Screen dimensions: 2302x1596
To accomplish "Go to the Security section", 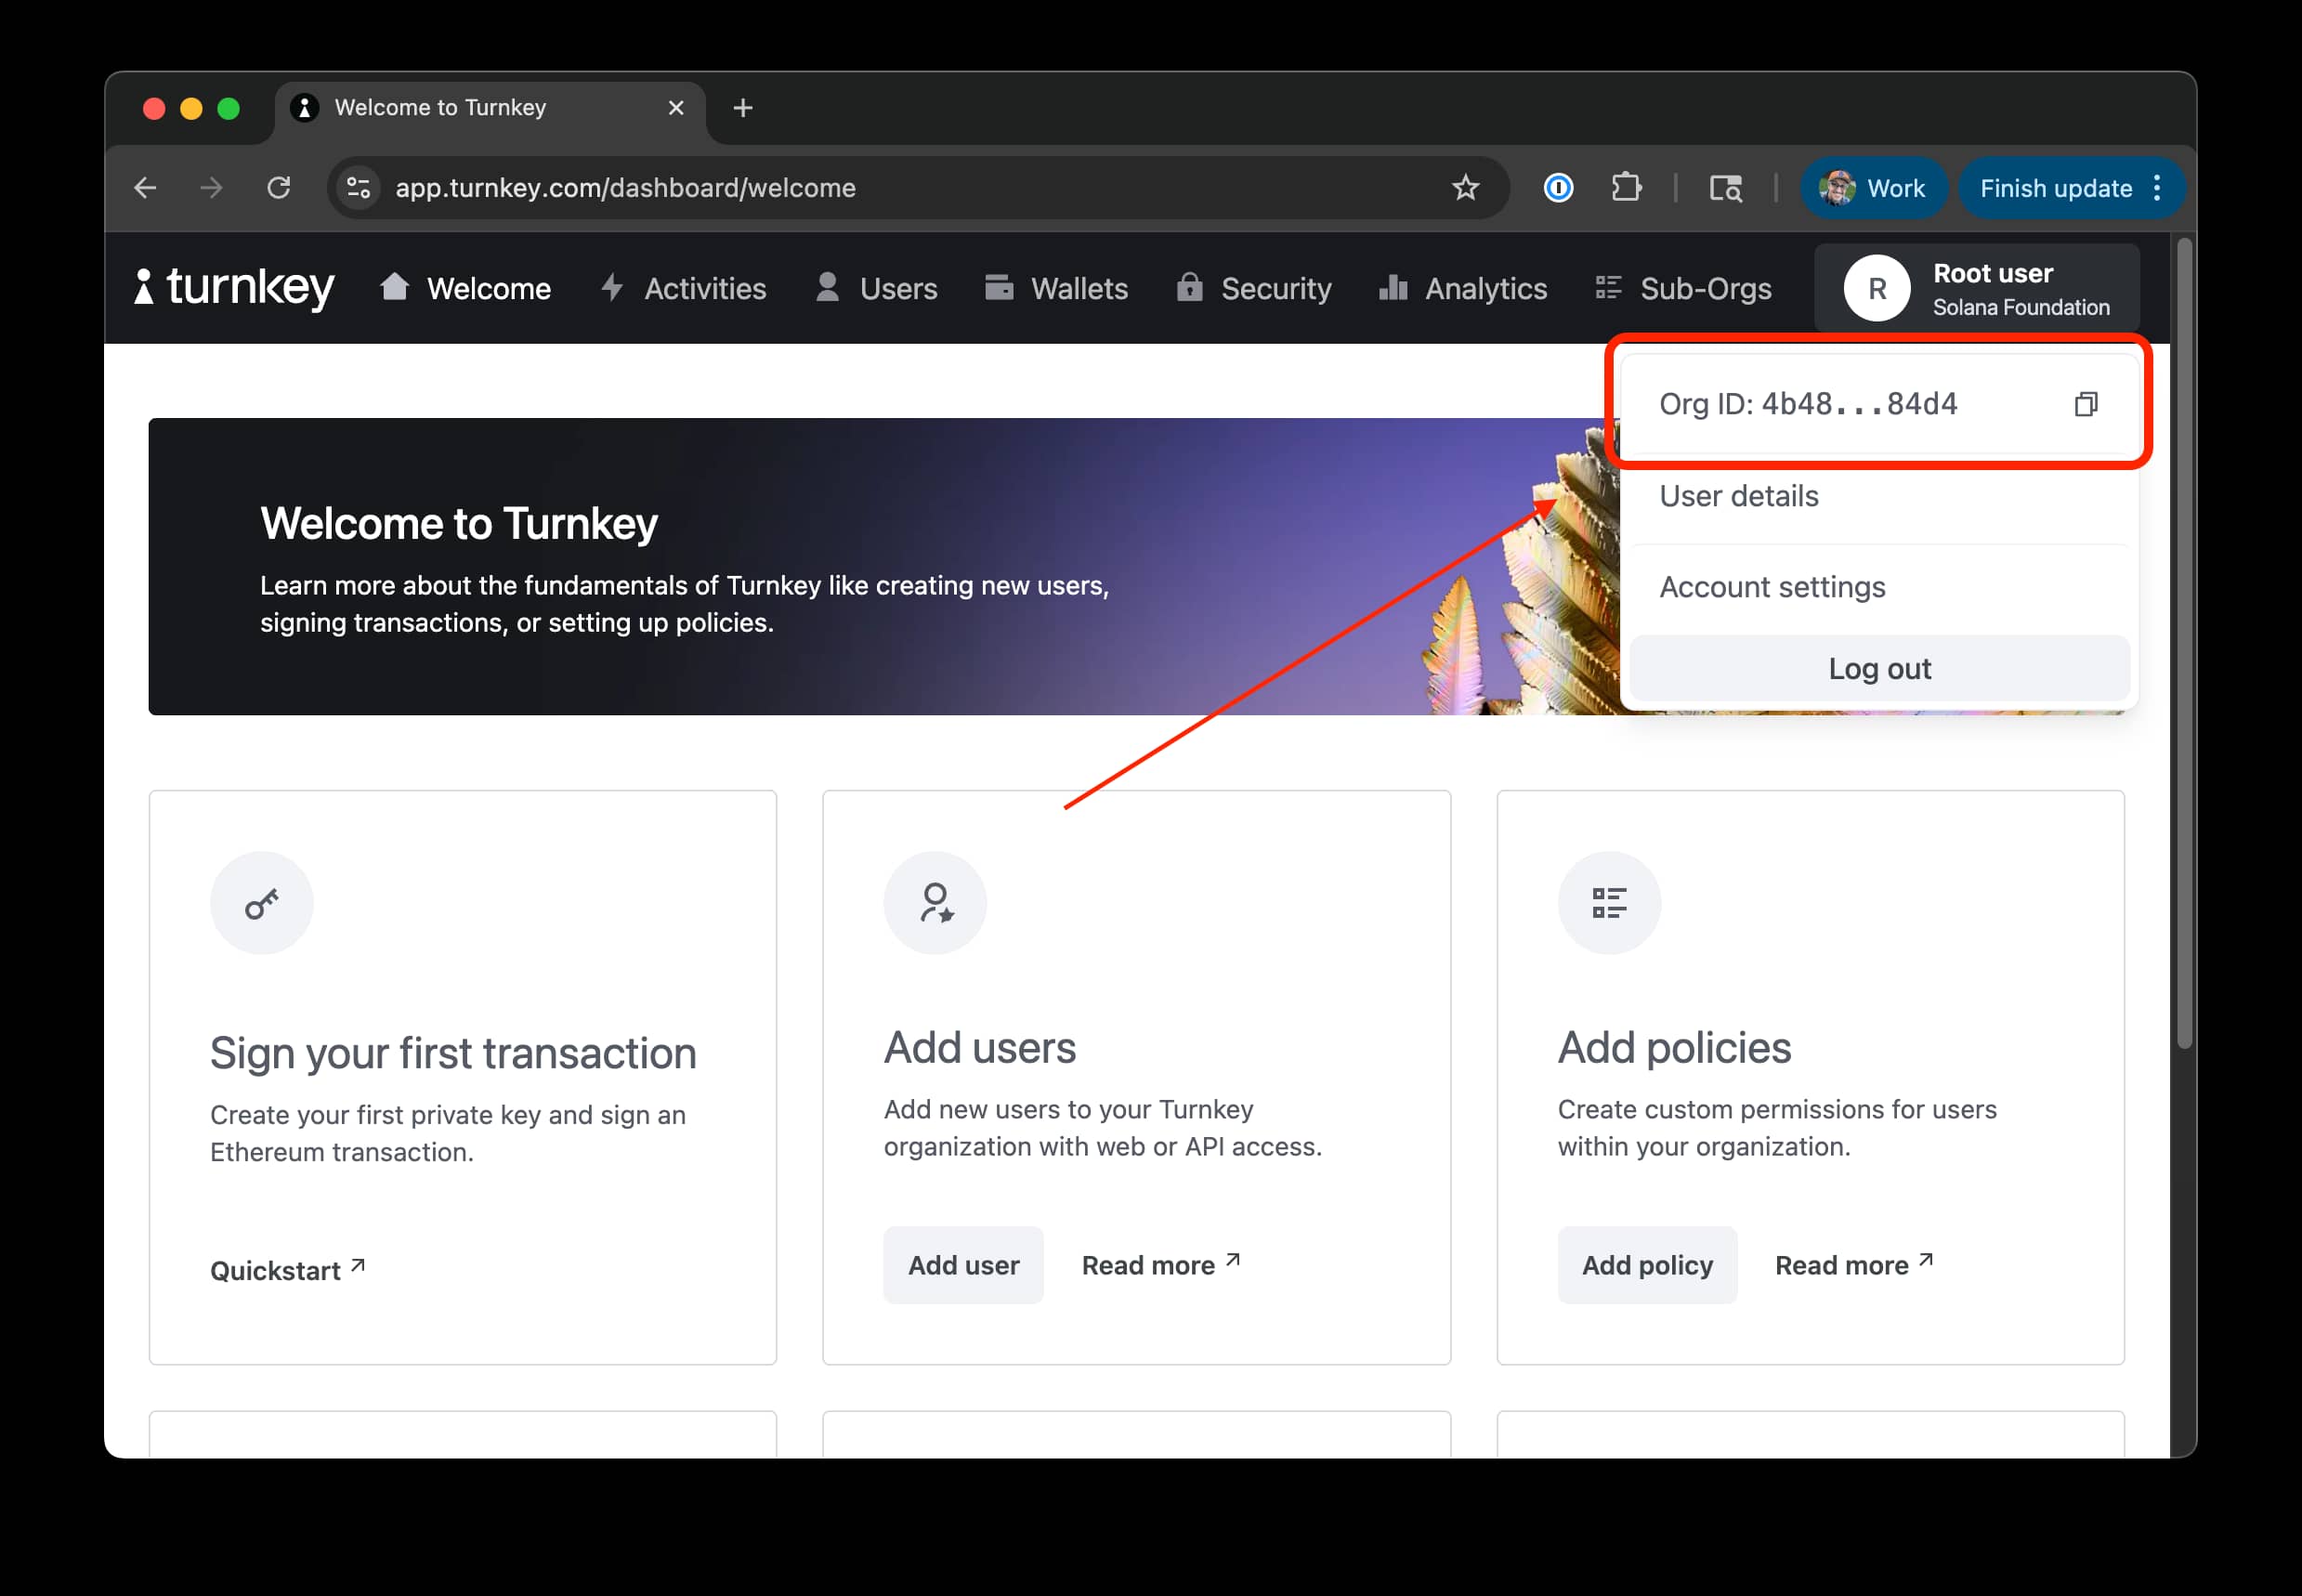I will point(1254,288).
